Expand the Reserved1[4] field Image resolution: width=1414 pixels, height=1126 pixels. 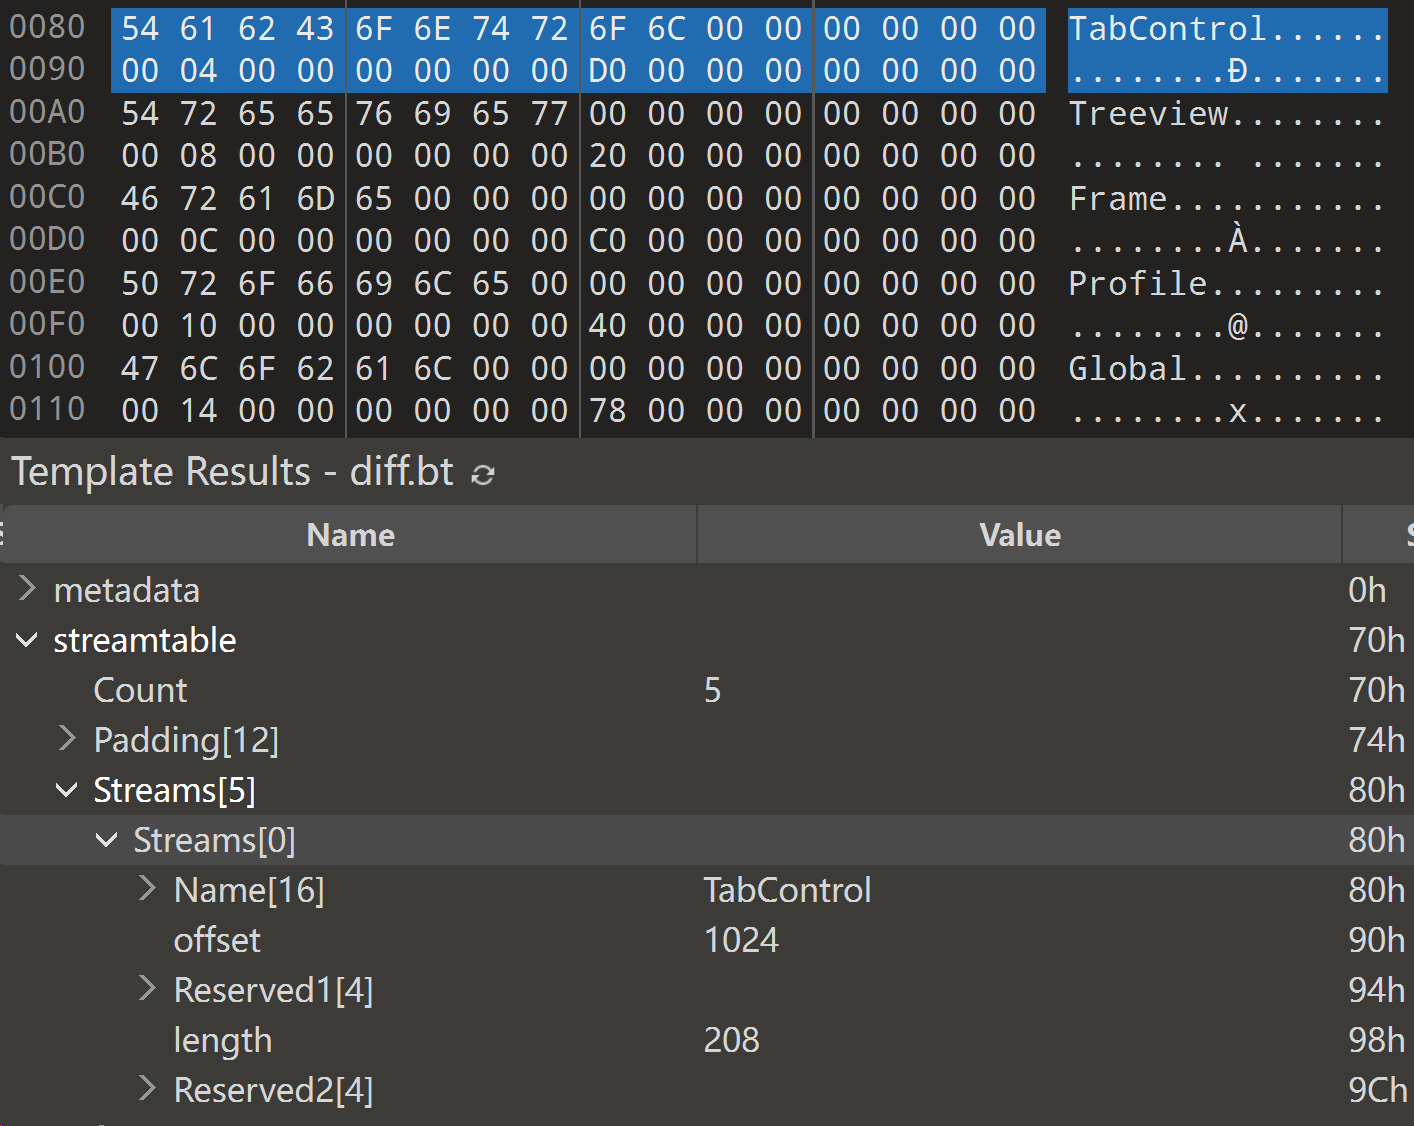(x=147, y=989)
